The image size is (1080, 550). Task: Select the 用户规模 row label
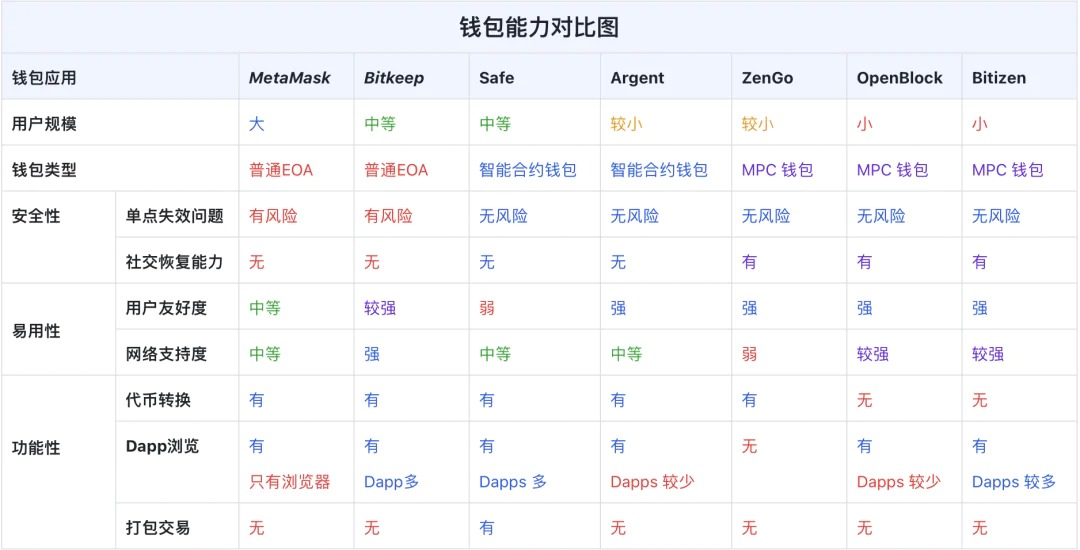point(44,124)
